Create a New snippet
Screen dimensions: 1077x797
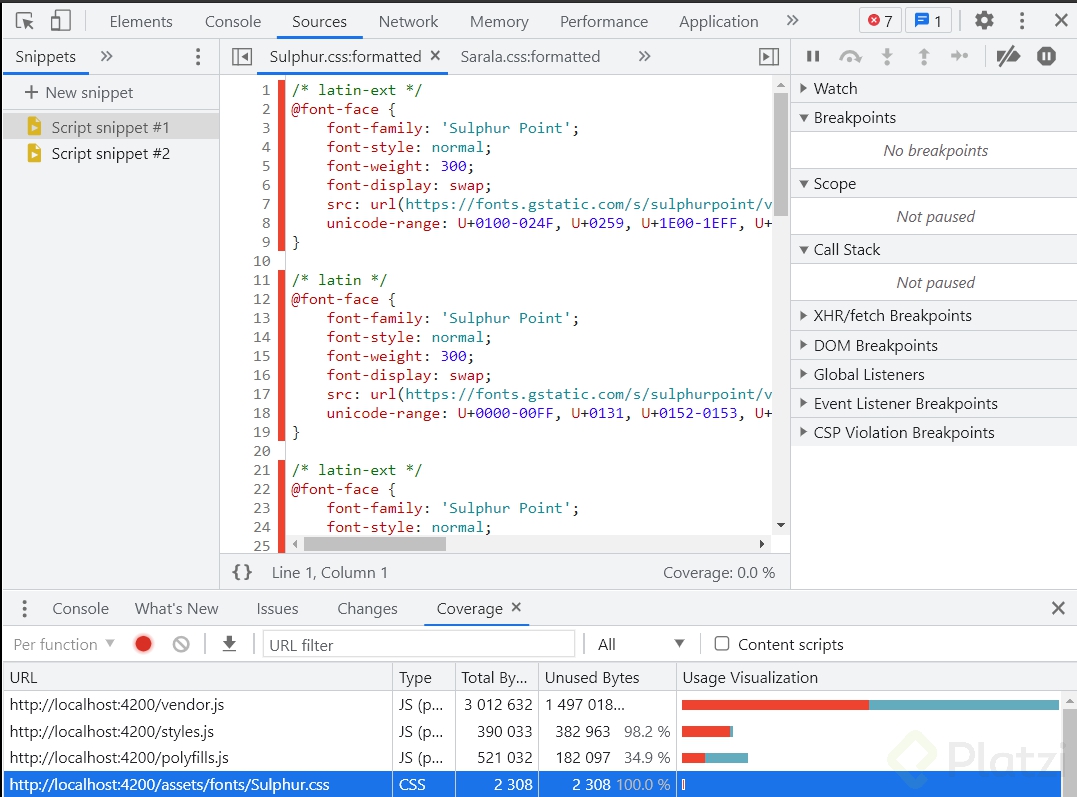click(x=78, y=92)
